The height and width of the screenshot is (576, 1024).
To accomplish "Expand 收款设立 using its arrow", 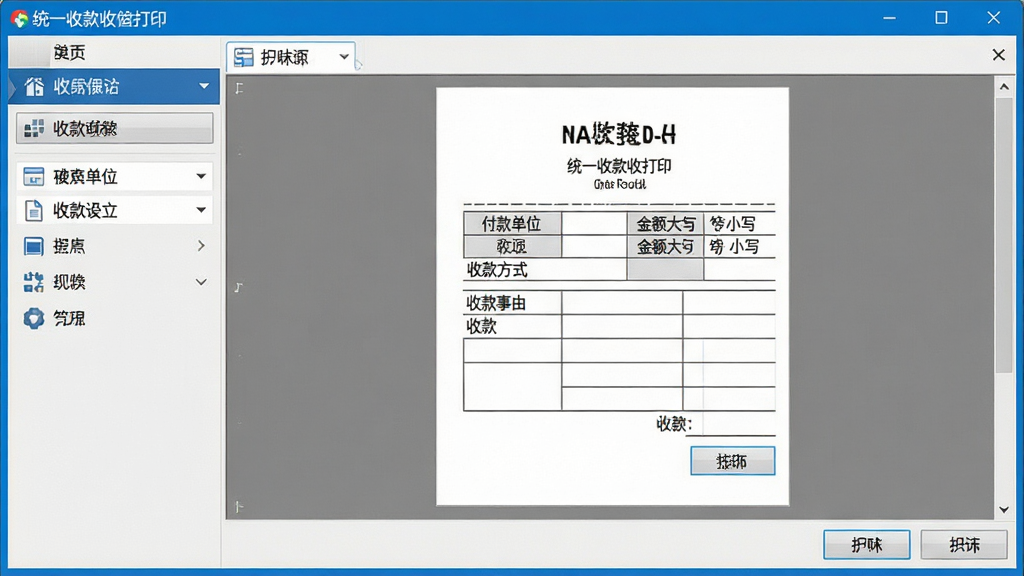I will pos(201,210).
